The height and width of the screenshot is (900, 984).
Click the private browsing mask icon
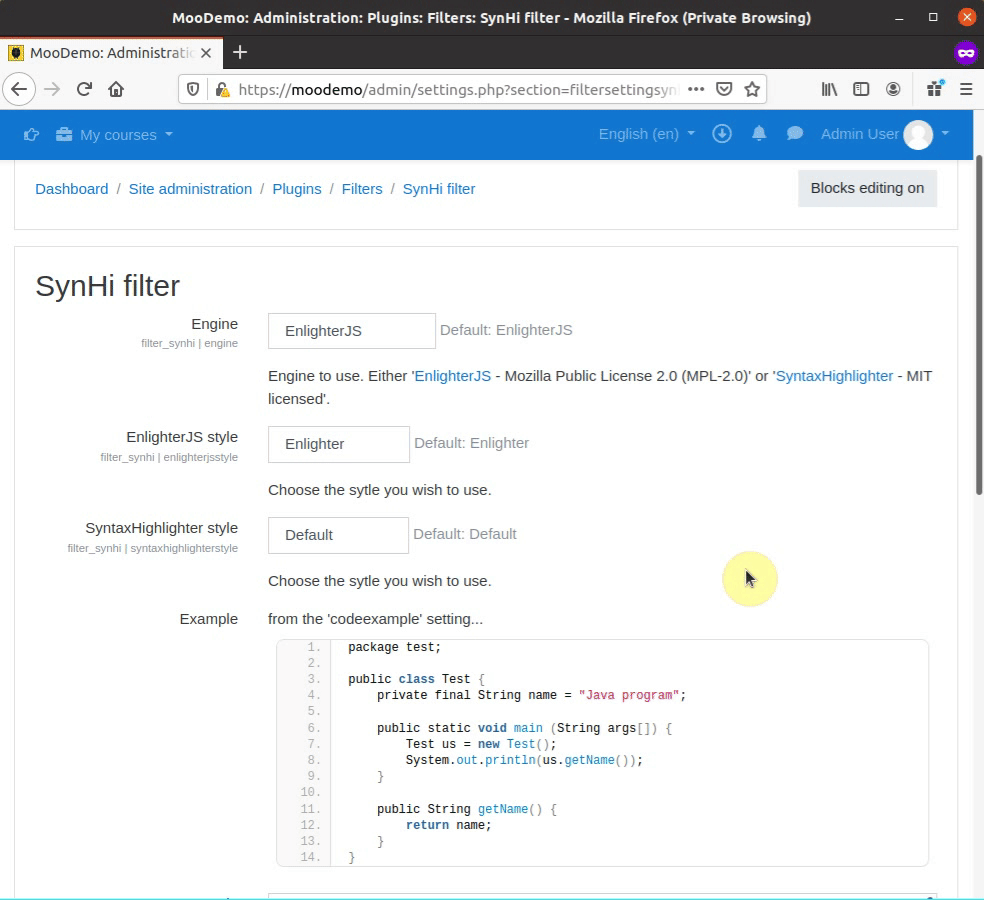(966, 53)
